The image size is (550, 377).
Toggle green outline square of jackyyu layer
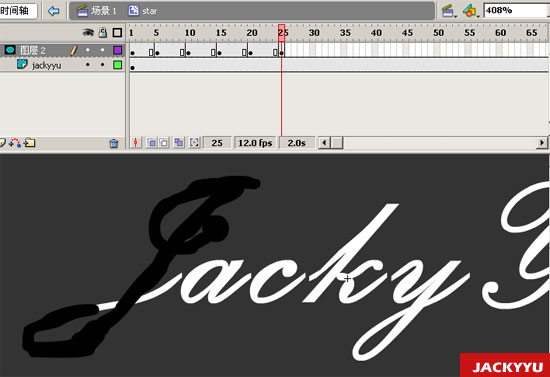(118, 65)
